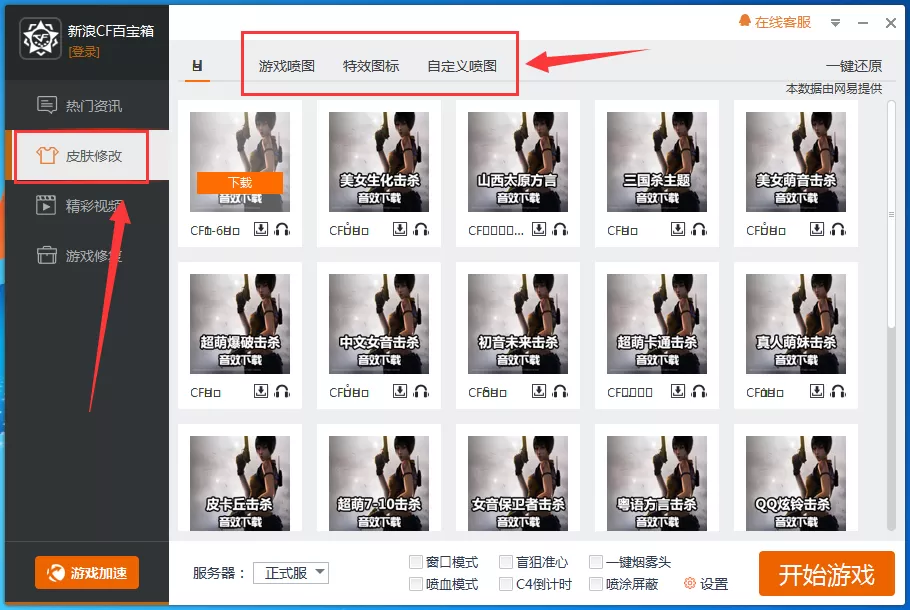Download the 超萌卡通击杀 sound pack icon
Screen dimensions: 910x610
[678, 391]
